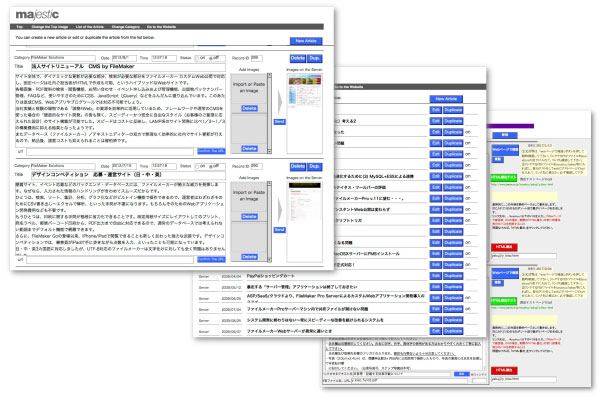This screenshot has width=600, height=400.
Task: Open the Top menu item
Action: pos(19,27)
